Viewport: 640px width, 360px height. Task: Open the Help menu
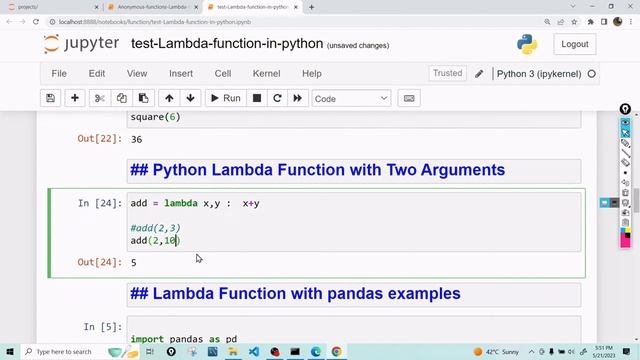pyautogui.click(x=312, y=73)
